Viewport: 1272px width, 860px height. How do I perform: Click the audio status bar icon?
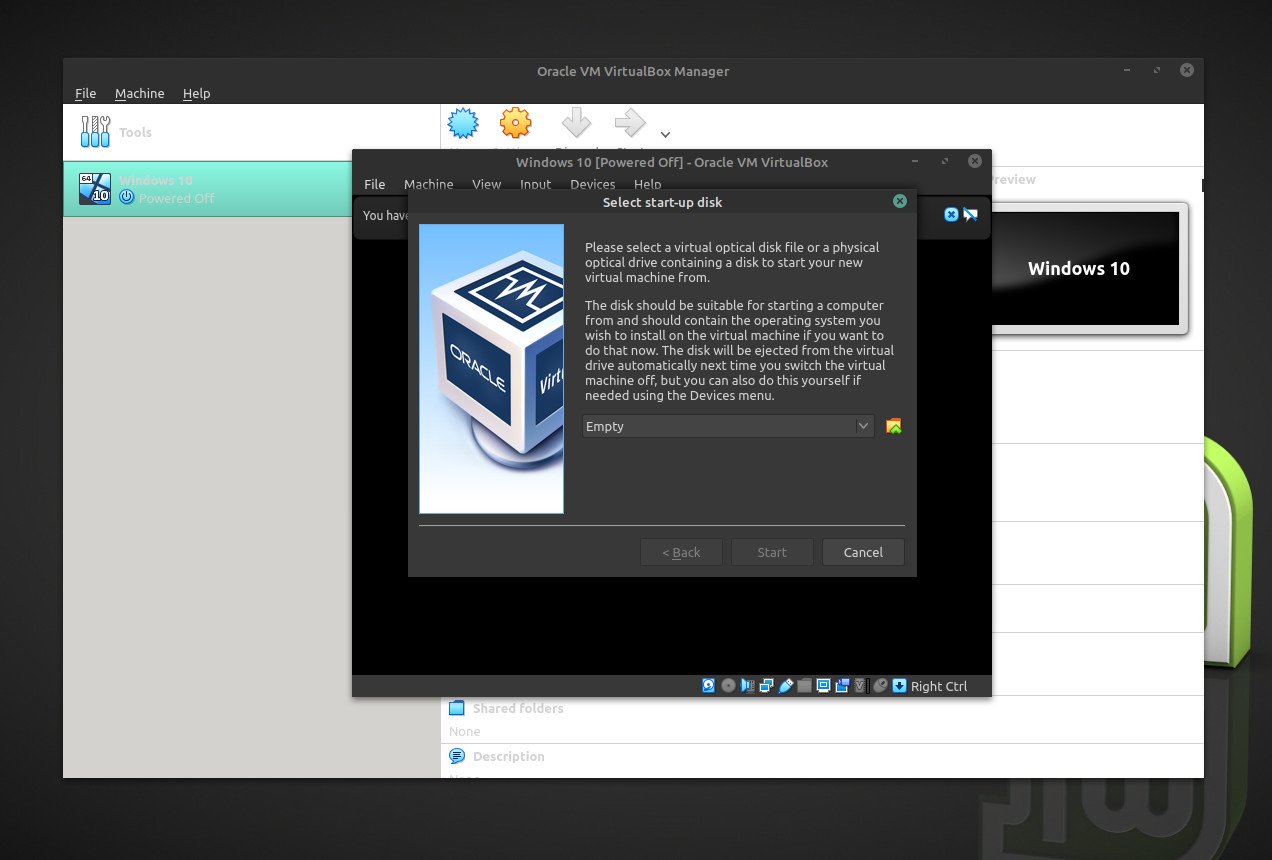point(748,686)
